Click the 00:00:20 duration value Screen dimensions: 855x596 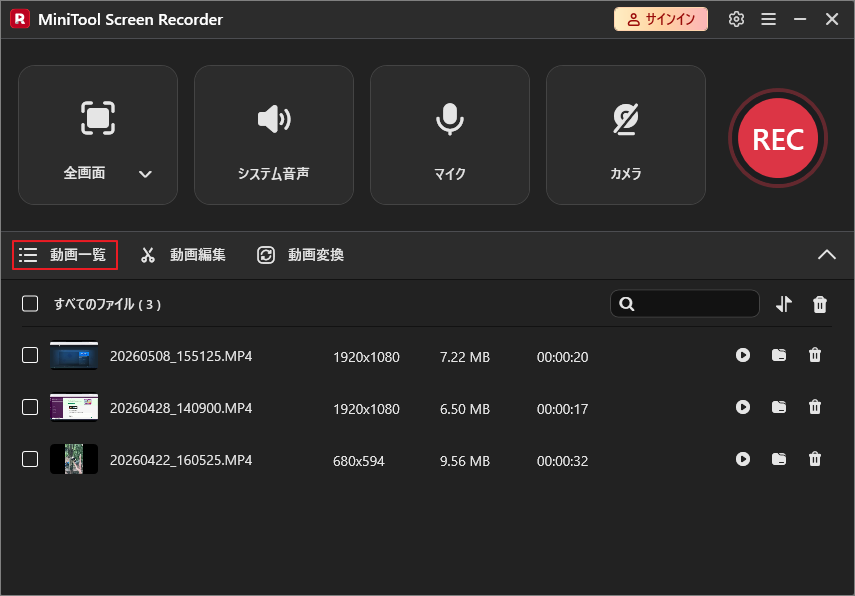pos(562,357)
